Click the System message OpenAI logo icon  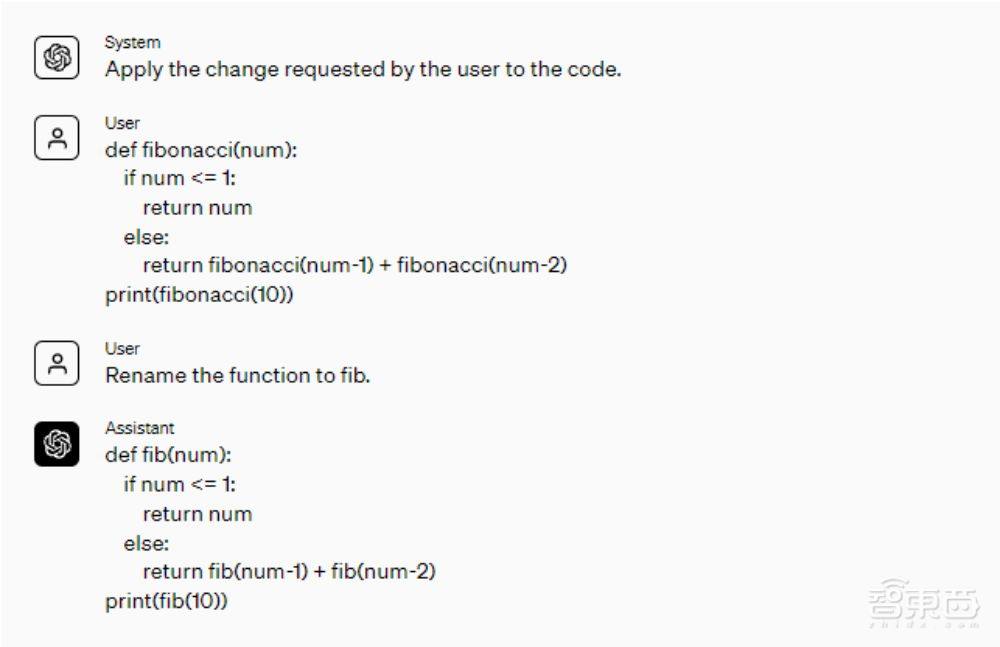pyautogui.click(x=57, y=58)
